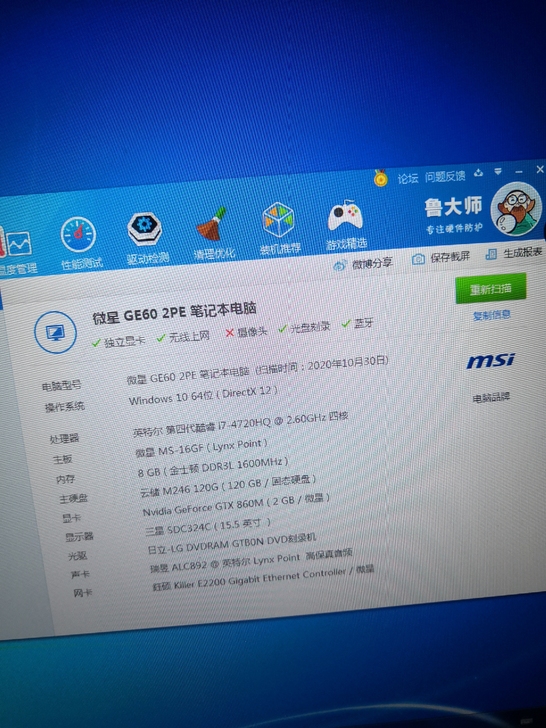
Task: Click the Windows 10 64位 DirectX 12 value
Action: (203, 396)
